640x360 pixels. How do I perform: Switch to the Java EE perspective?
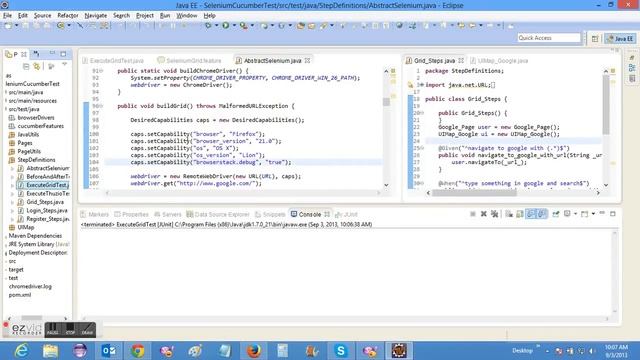coord(620,38)
